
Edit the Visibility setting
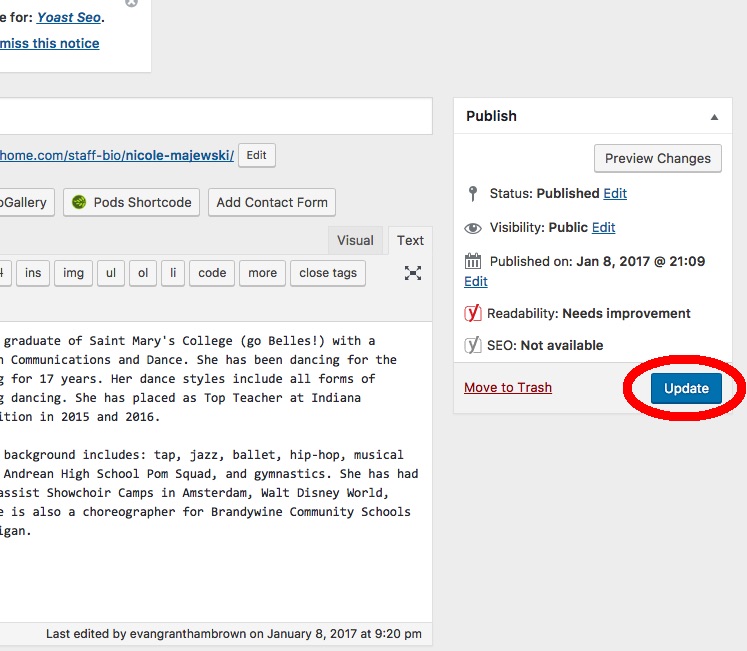(x=604, y=227)
